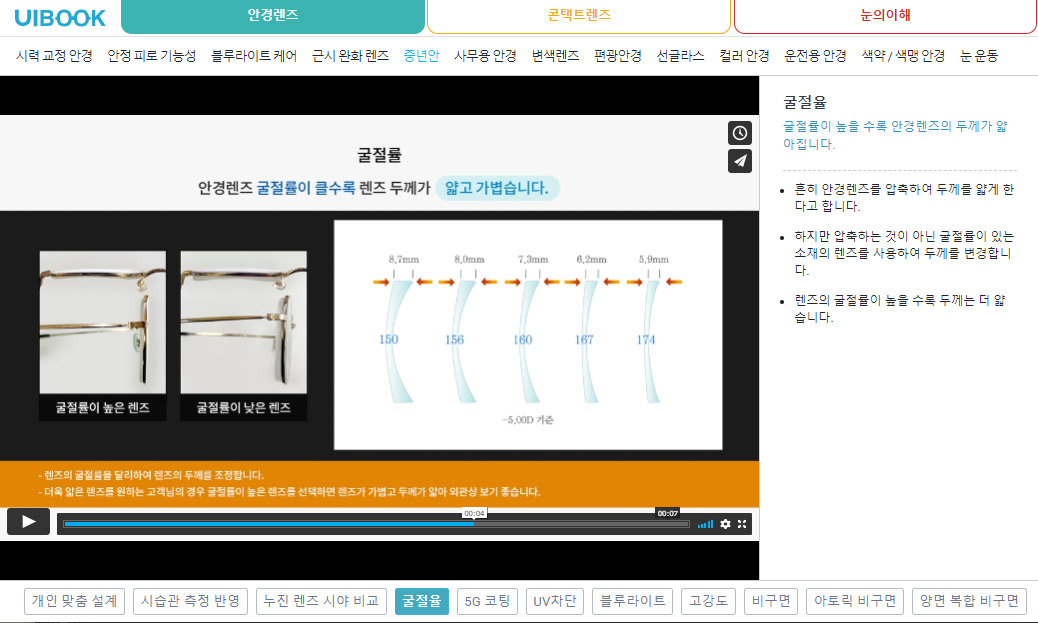Click the share paper plane icon
Screen dimensions: 1038x623
coord(739,161)
